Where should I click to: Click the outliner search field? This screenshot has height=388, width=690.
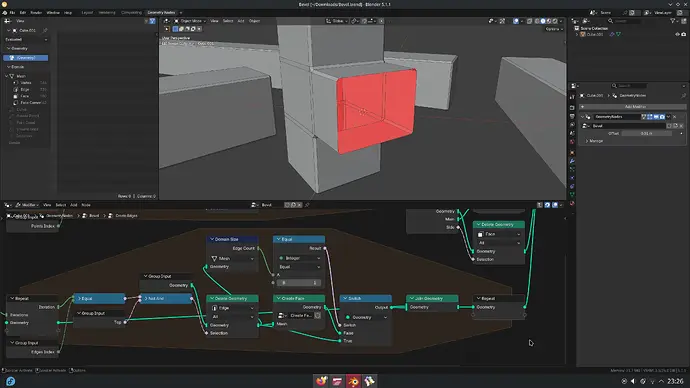tap(625, 21)
